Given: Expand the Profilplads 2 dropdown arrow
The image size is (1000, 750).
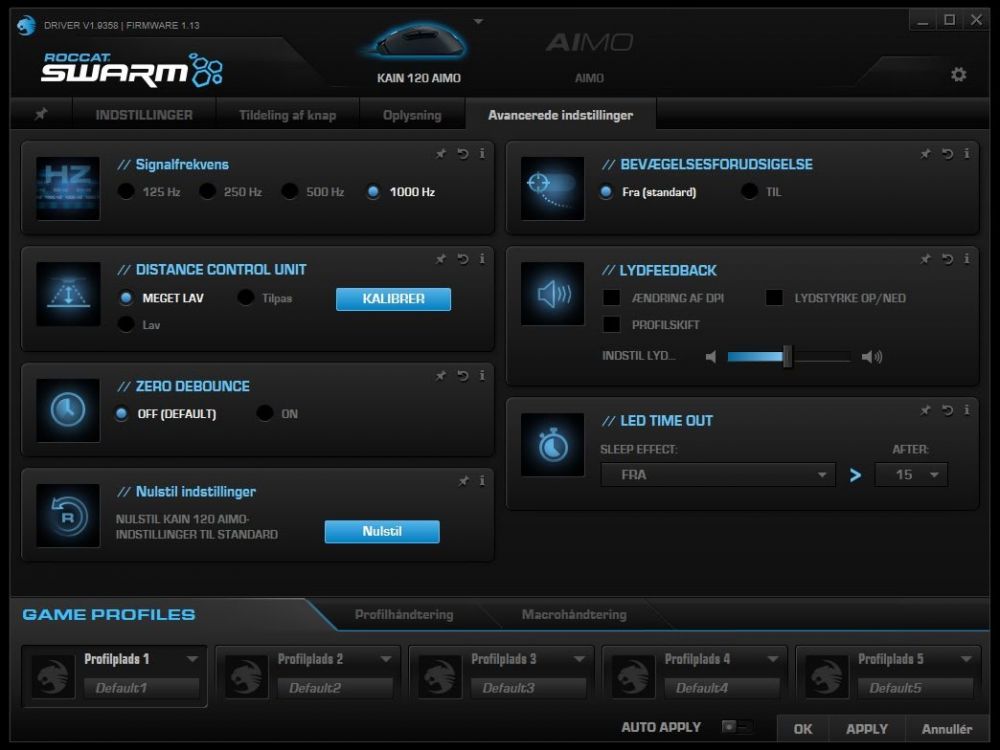Looking at the screenshot, I should click(386, 659).
